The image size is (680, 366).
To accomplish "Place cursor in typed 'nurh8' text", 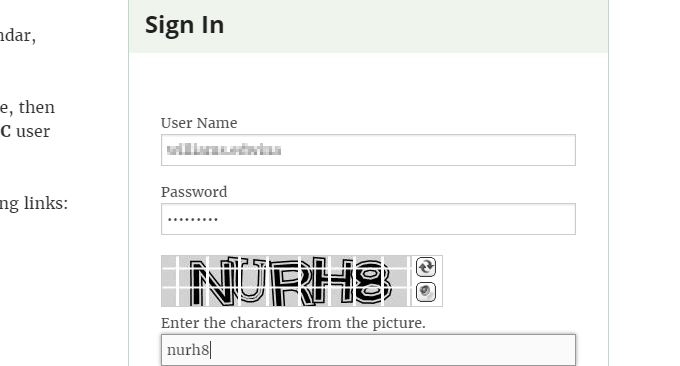I will coord(188,350).
